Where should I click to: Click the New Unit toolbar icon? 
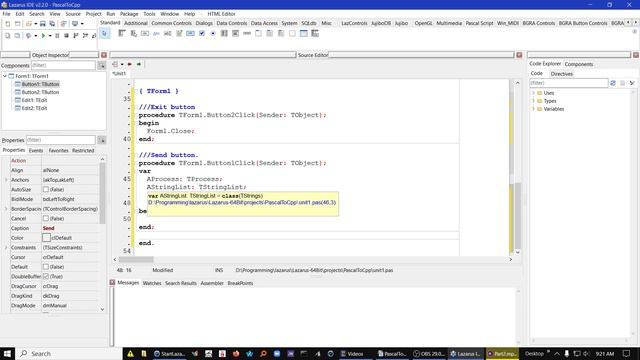click(7, 24)
